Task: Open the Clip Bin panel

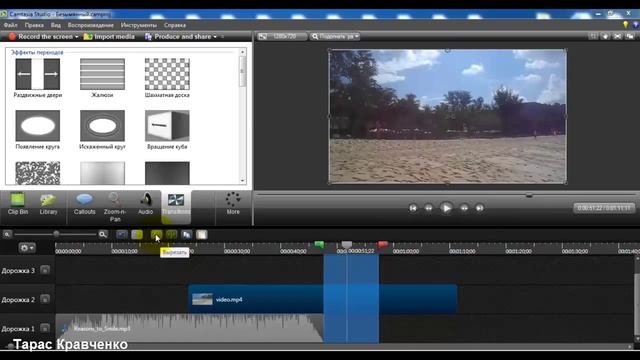Action: (18, 204)
